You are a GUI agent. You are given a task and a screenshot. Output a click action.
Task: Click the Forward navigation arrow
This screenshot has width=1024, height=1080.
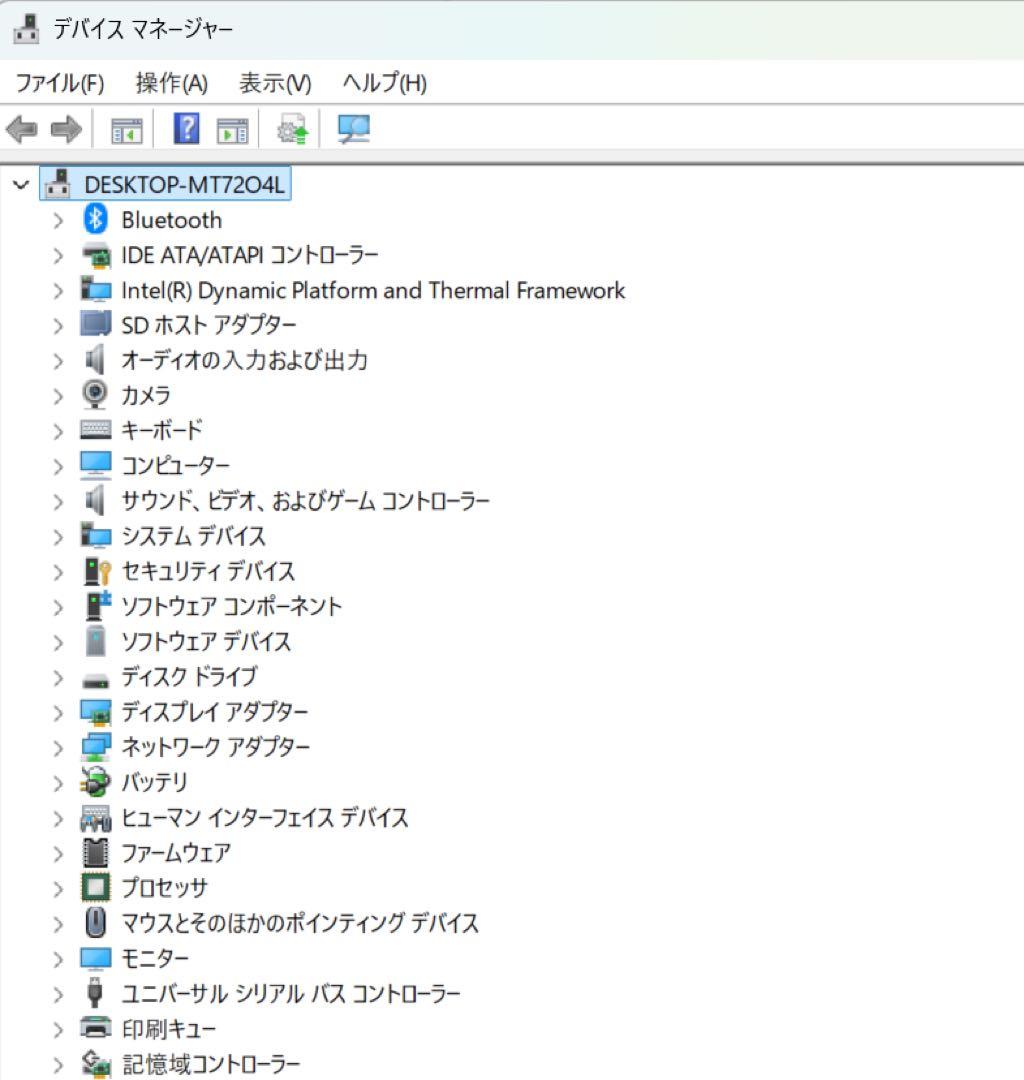click(x=66, y=128)
